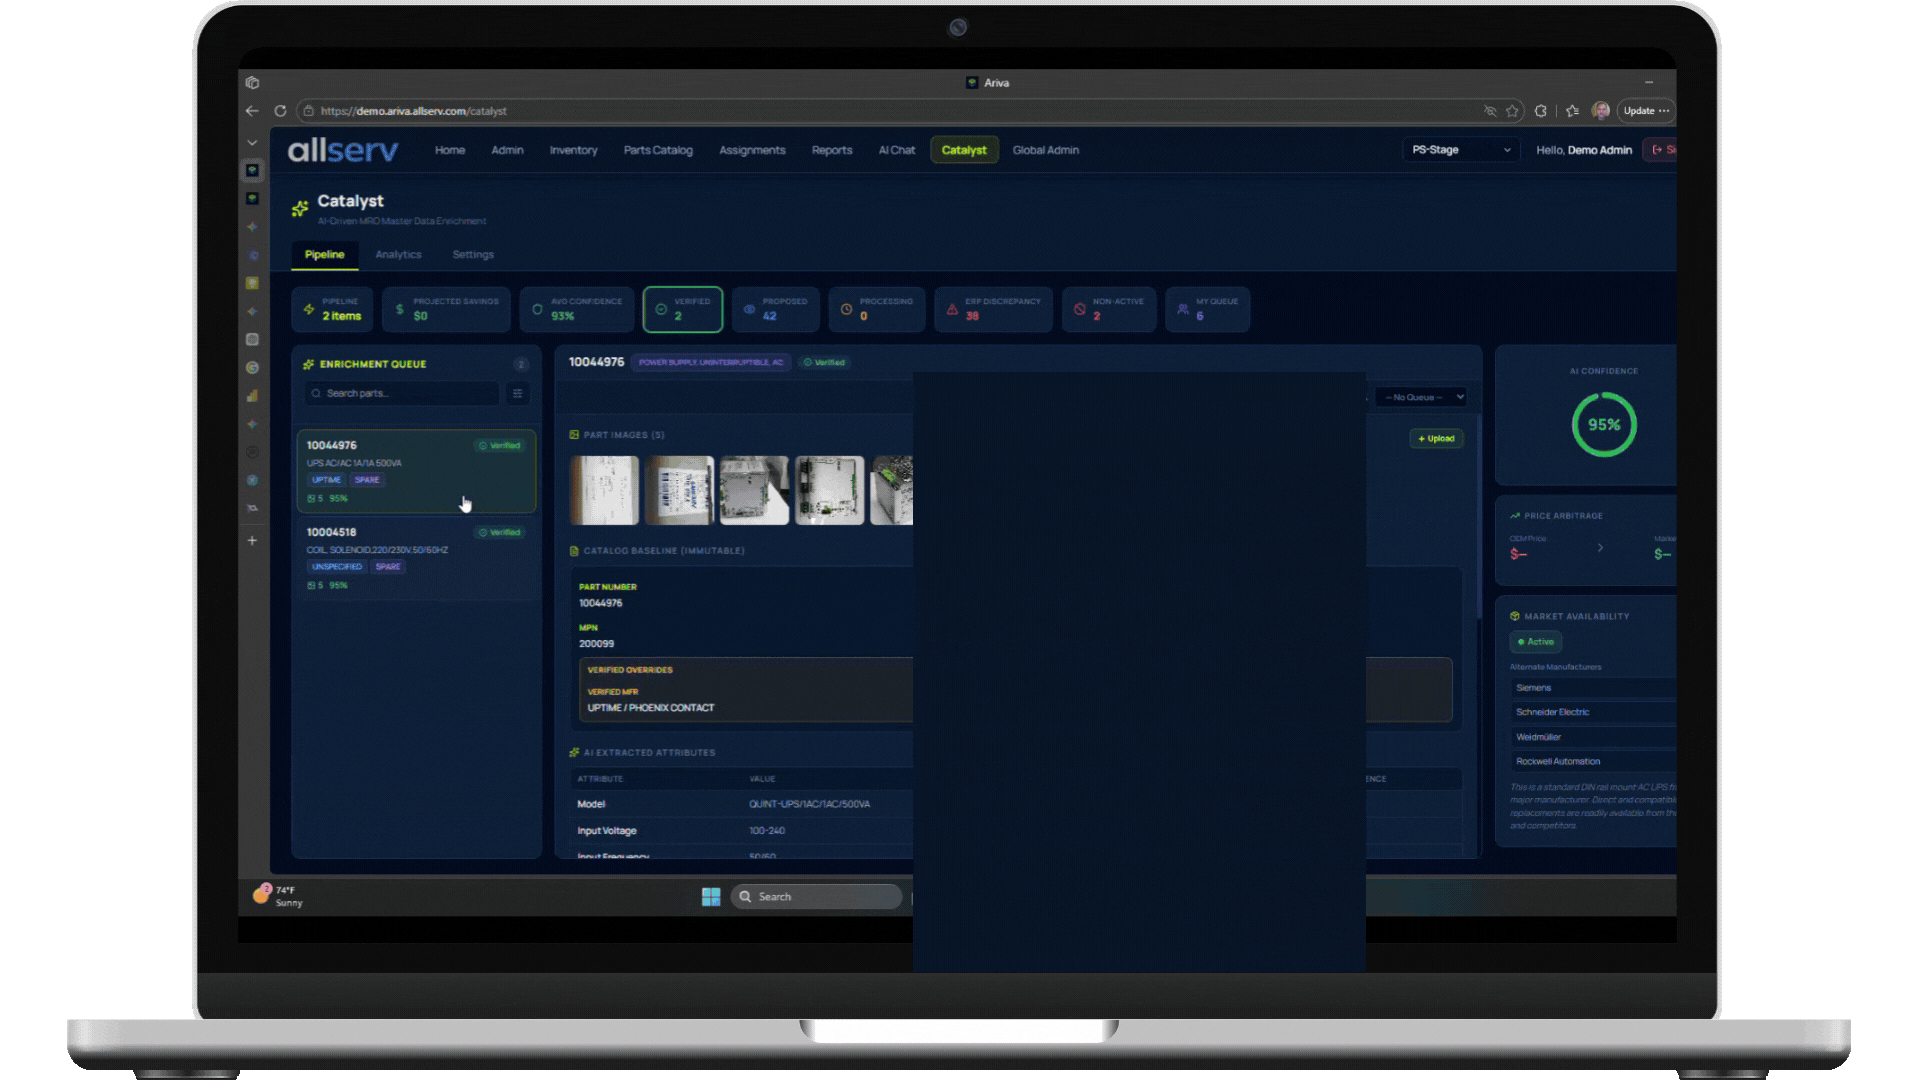Image resolution: width=1920 pixels, height=1080 pixels.
Task: Select the first Ariva vertical tab icon
Action: [x=252, y=171]
